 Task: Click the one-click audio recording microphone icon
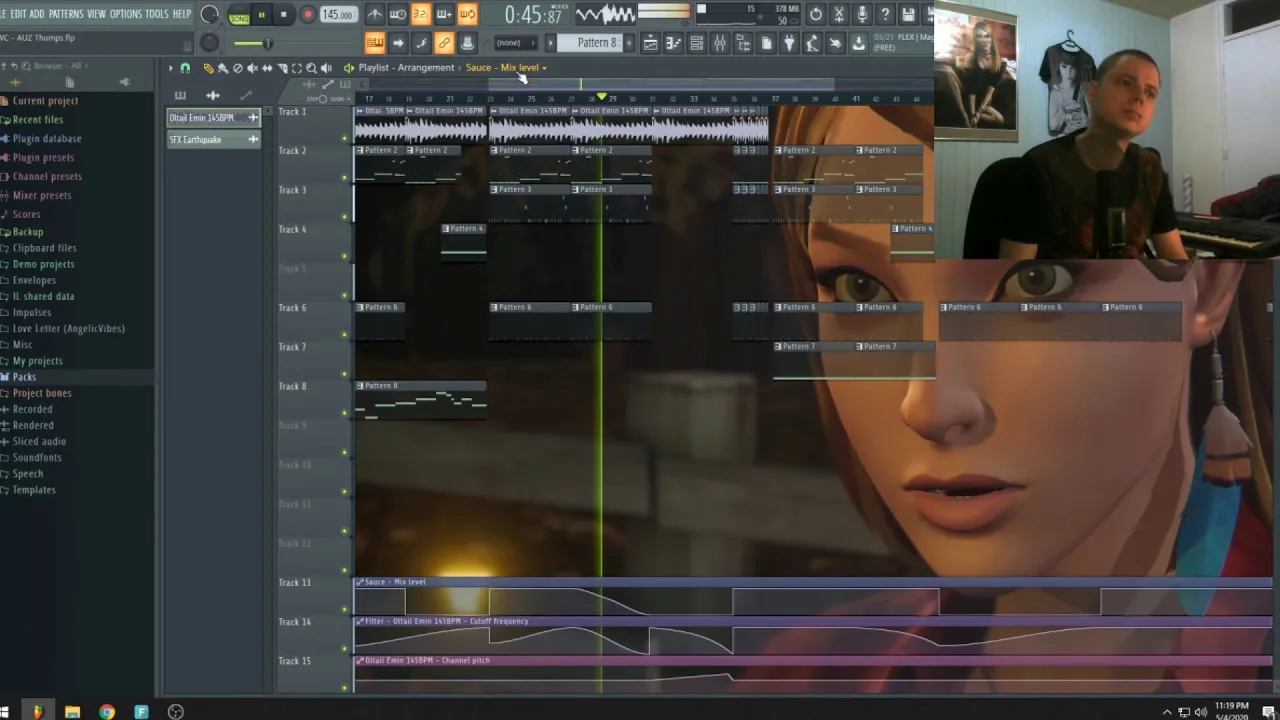pyautogui.click(x=862, y=14)
